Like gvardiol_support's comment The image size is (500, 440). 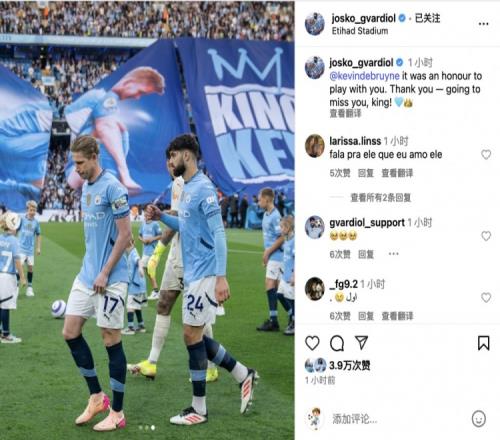point(486,236)
